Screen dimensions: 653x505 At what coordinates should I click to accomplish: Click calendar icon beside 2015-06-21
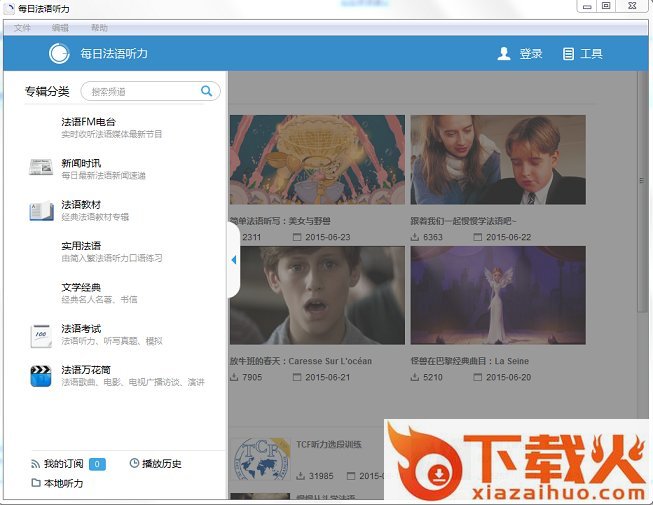pos(297,377)
